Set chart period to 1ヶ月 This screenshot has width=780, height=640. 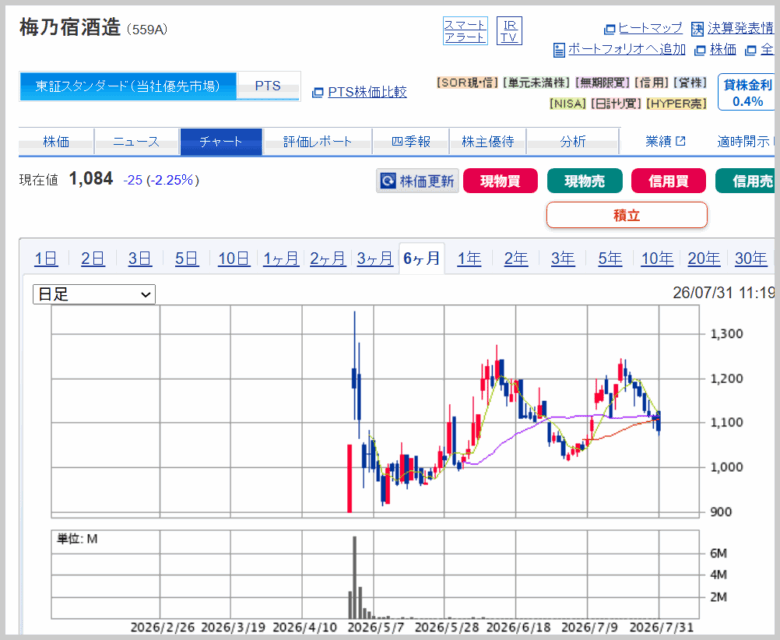(x=281, y=259)
